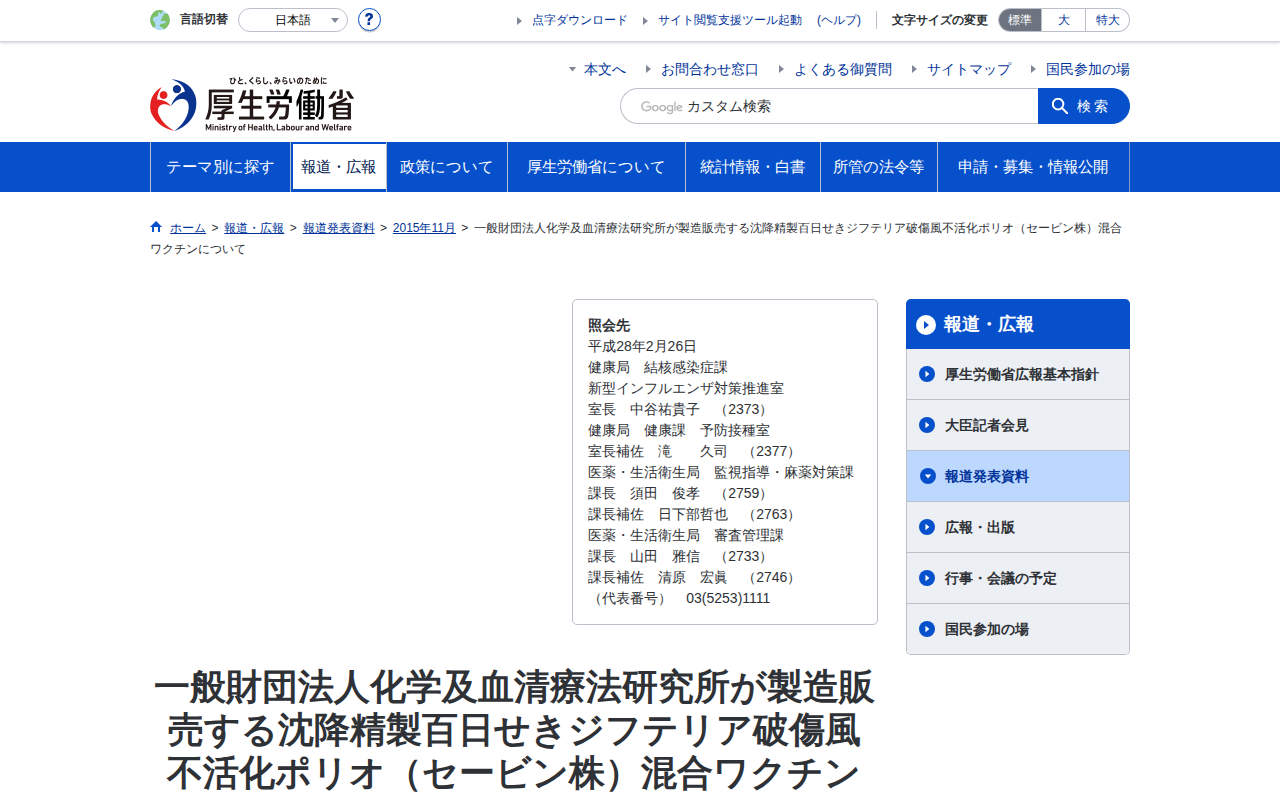Open the (ヘルプ) link
The width and height of the screenshot is (1280, 800).
[x=839, y=20]
